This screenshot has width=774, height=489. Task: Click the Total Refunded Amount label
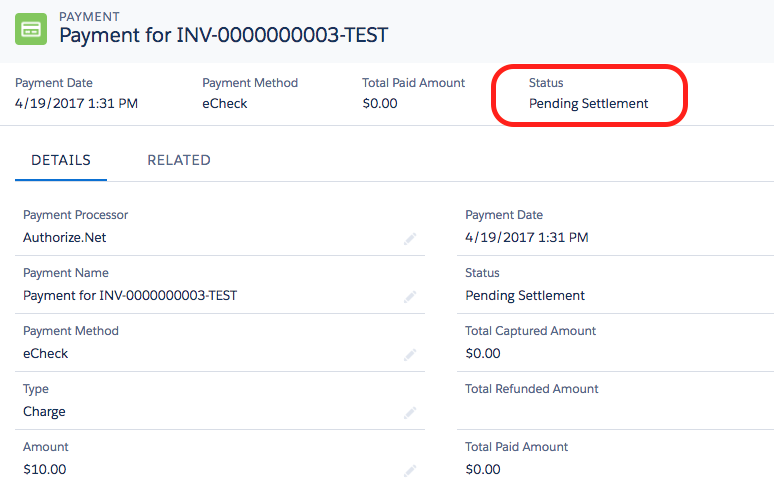(532, 389)
